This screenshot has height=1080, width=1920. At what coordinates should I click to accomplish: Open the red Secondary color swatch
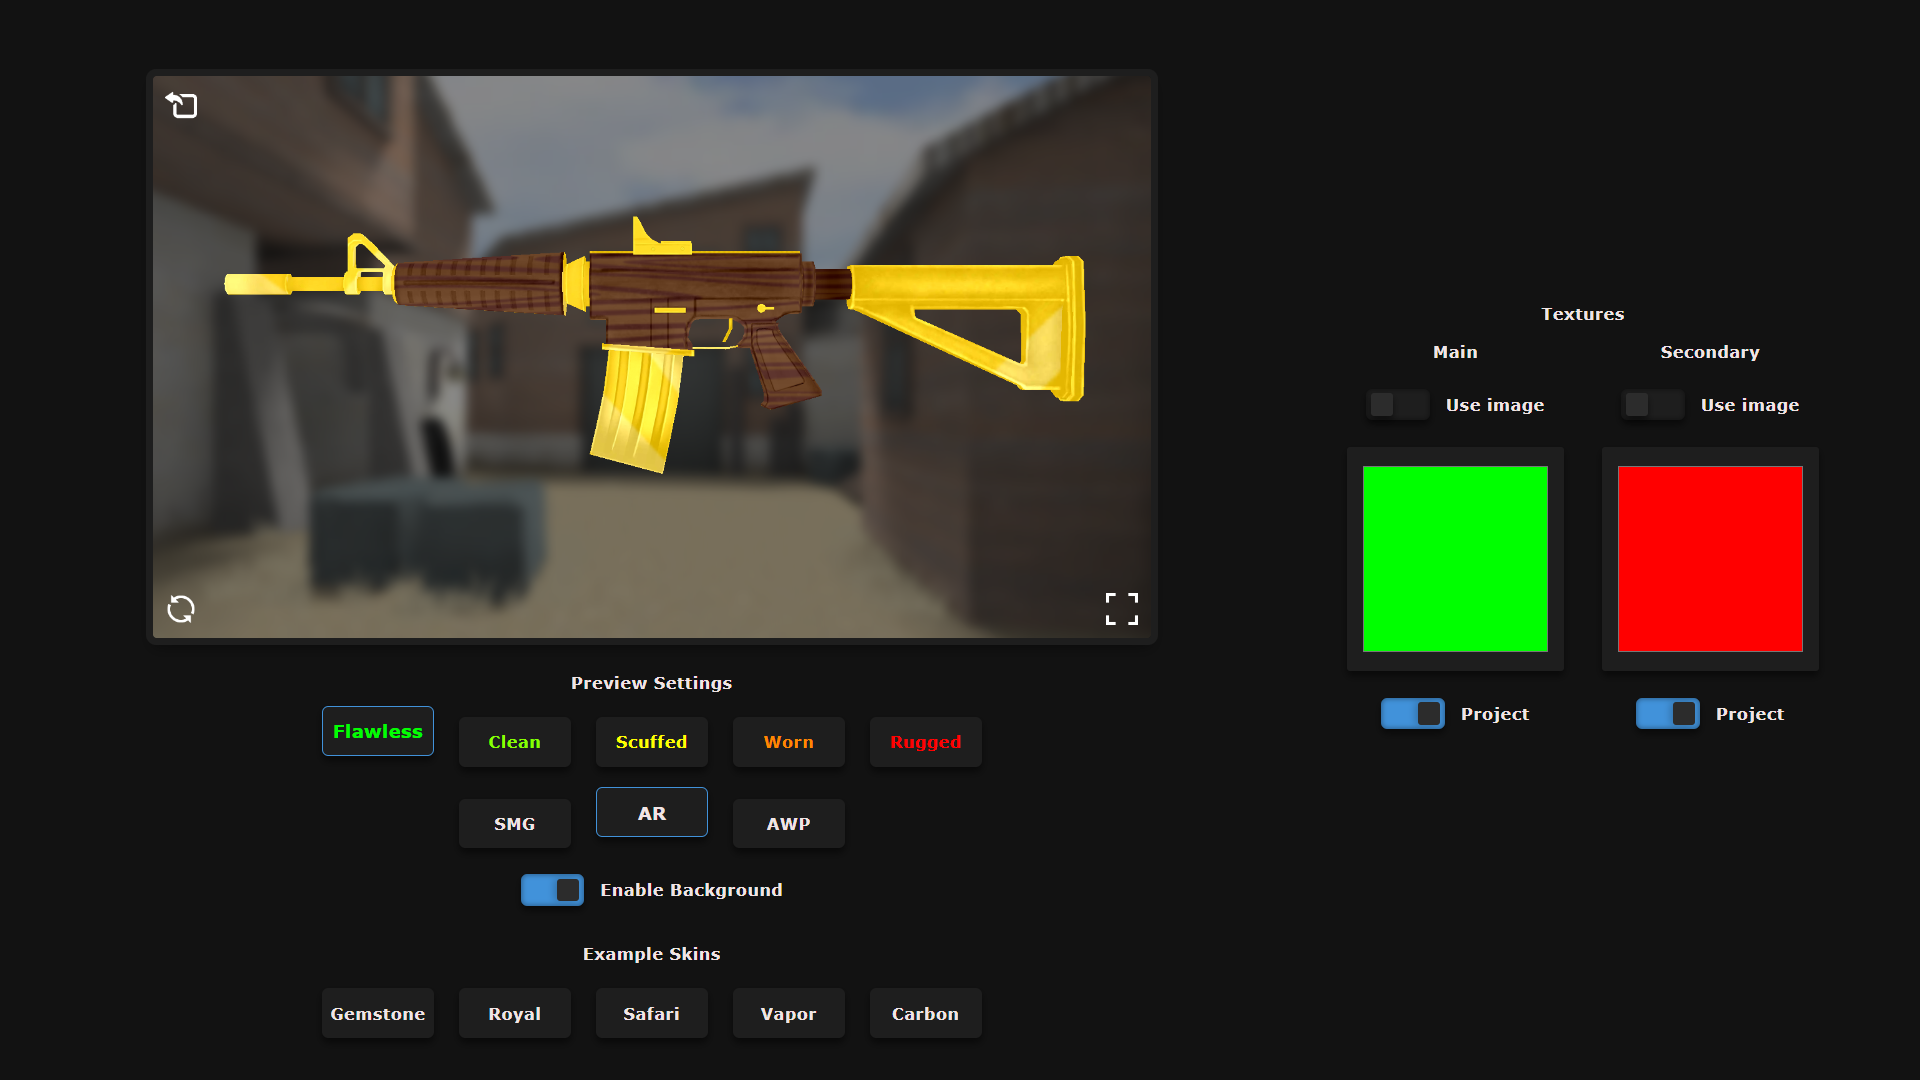pyautogui.click(x=1710, y=559)
